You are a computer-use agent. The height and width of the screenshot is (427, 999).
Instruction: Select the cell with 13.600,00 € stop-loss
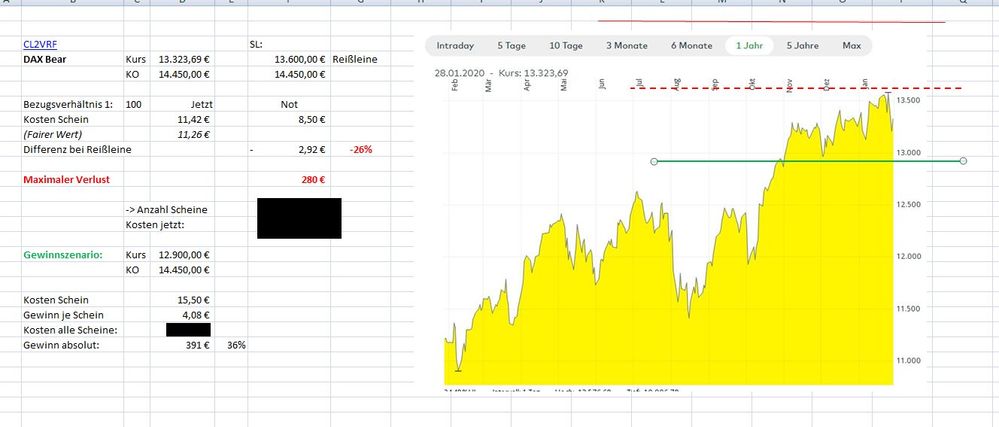point(300,60)
